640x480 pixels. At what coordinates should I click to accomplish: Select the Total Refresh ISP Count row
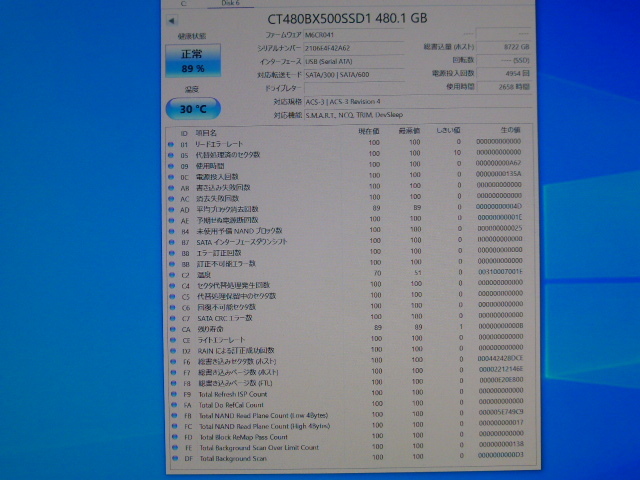pos(348,393)
